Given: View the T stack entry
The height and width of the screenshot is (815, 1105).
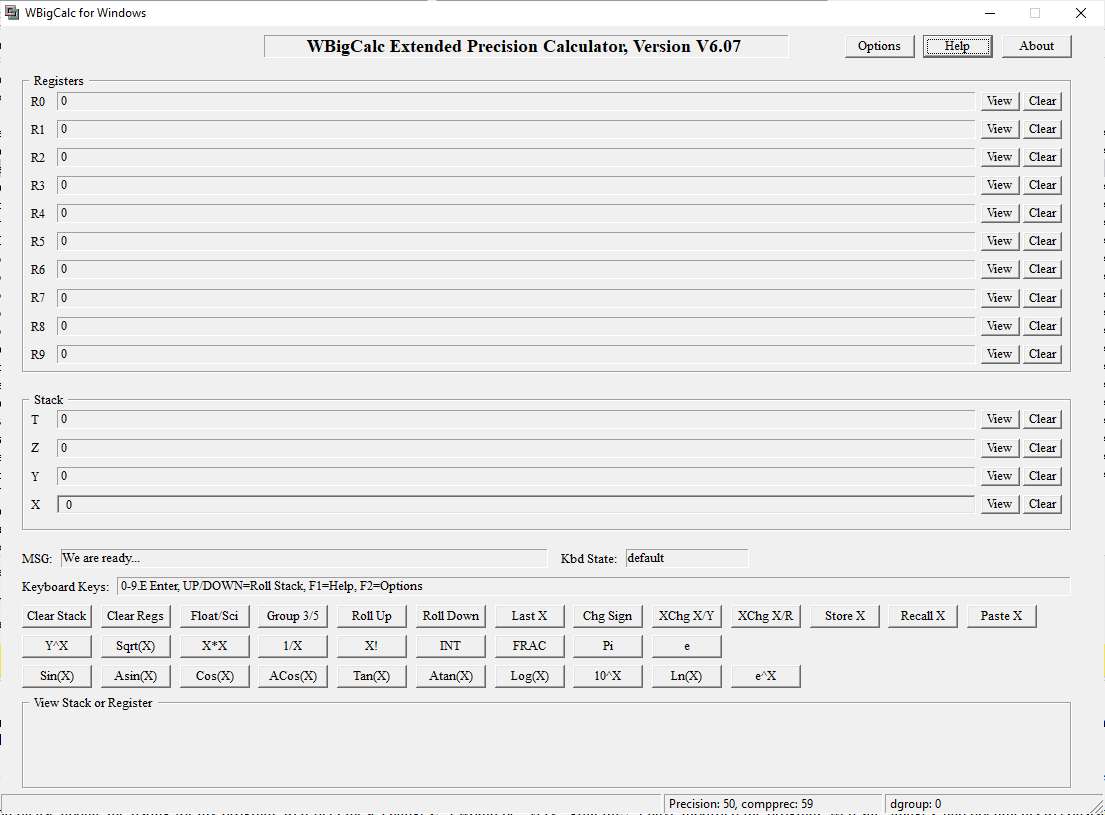Looking at the screenshot, I should (999, 419).
